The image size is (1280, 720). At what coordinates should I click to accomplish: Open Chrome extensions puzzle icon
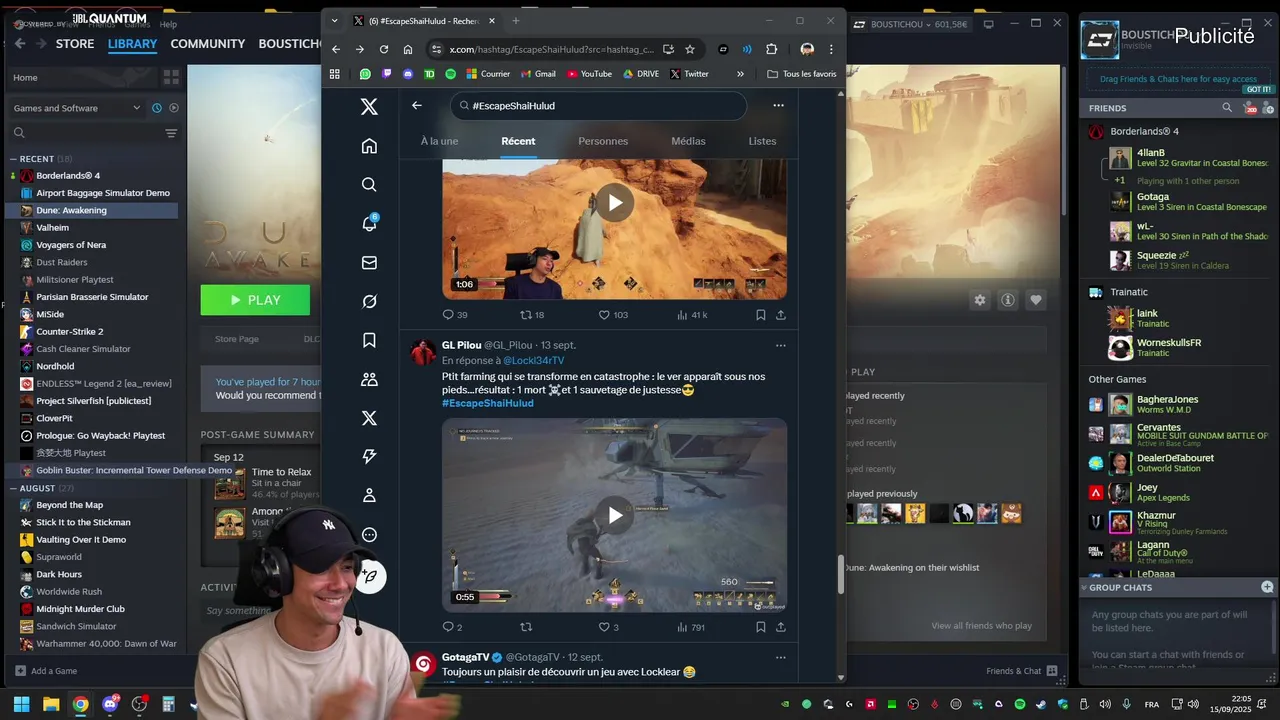point(771,49)
